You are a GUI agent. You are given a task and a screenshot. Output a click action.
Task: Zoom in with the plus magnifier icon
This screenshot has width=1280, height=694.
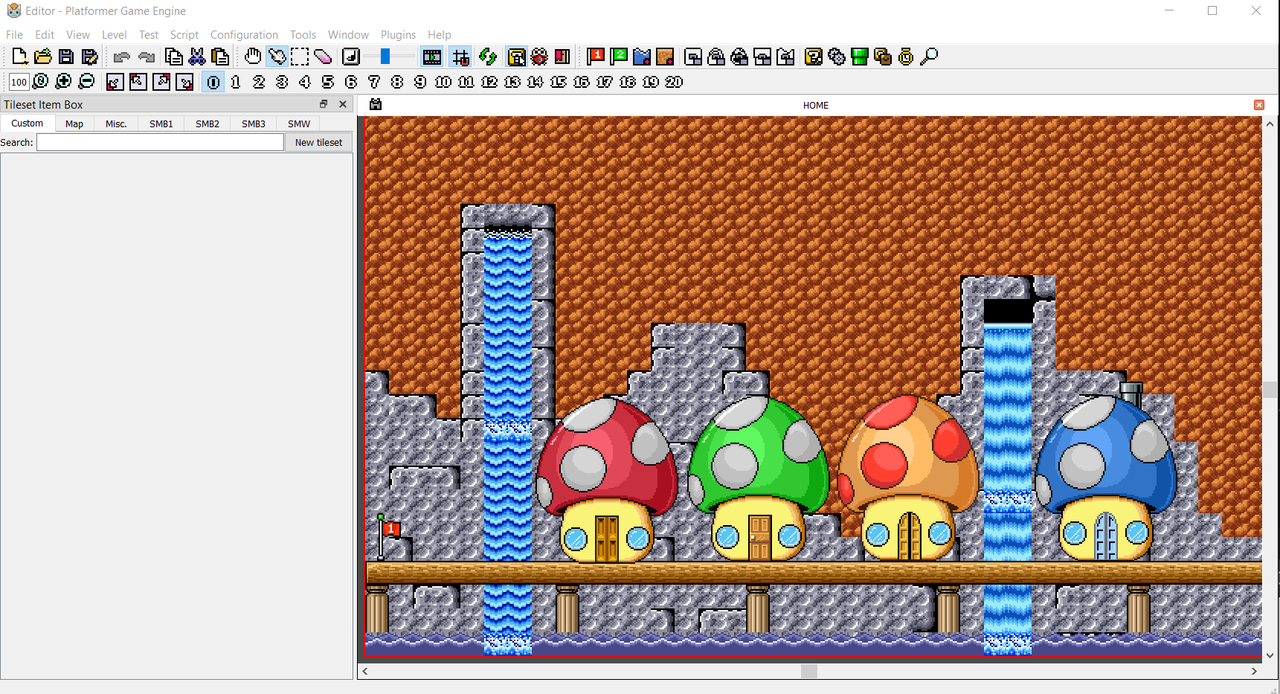[63, 82]
